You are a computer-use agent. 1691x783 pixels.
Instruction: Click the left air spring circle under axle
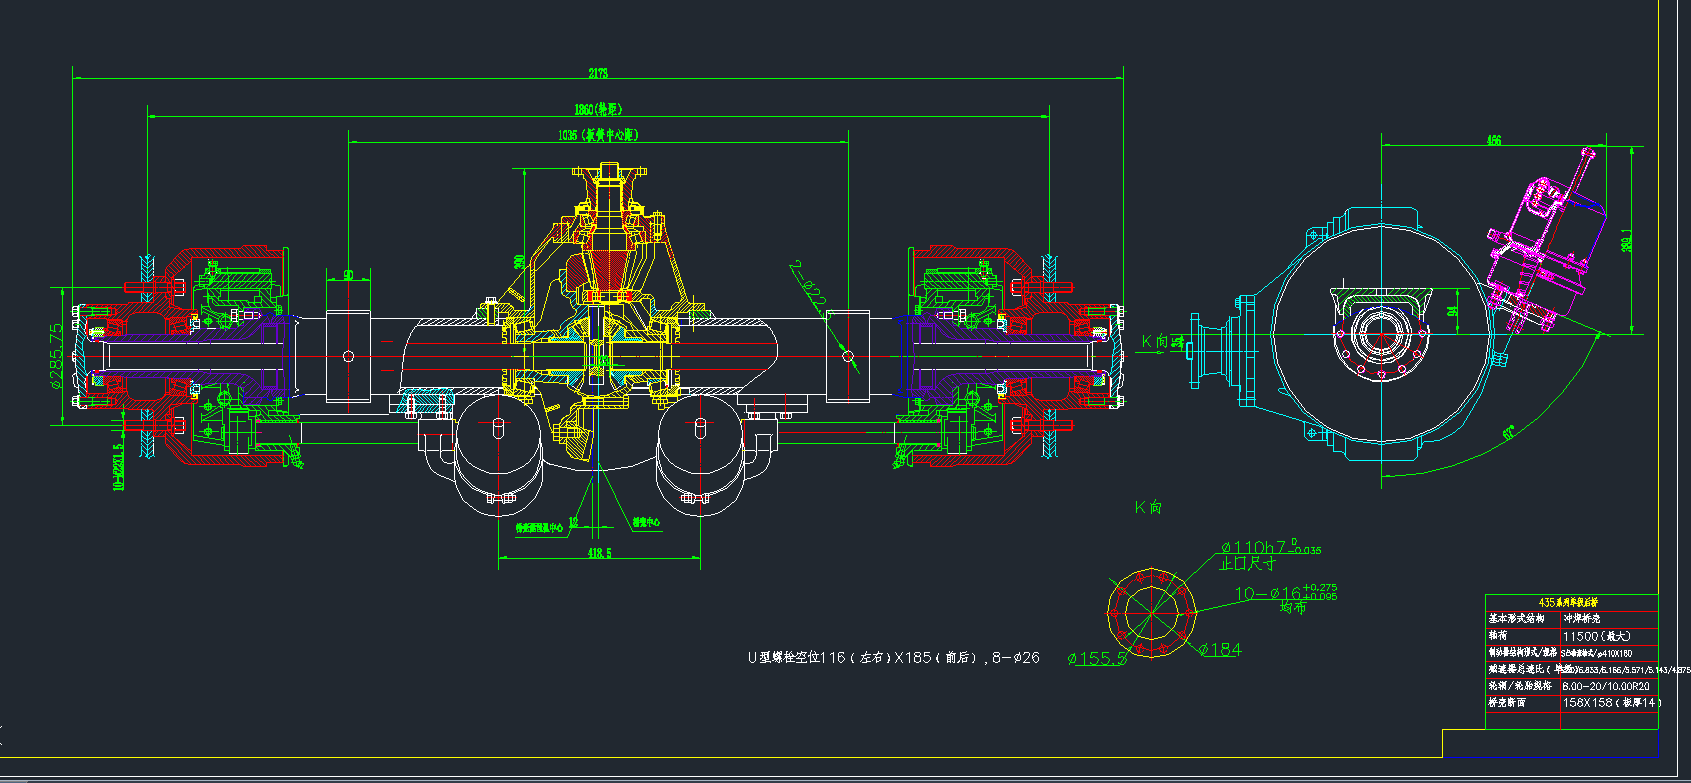(498, 440)
